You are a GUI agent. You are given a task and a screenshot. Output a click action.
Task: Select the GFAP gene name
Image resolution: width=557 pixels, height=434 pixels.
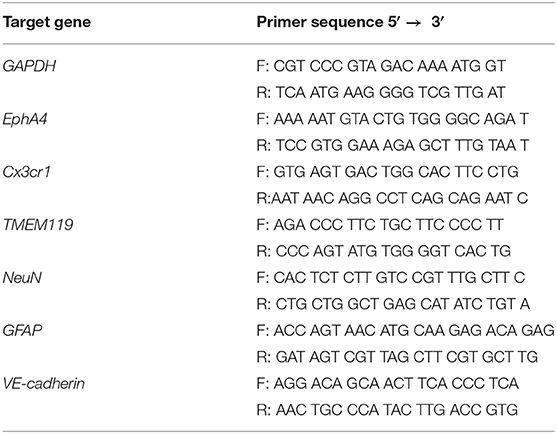pos(22,331)
